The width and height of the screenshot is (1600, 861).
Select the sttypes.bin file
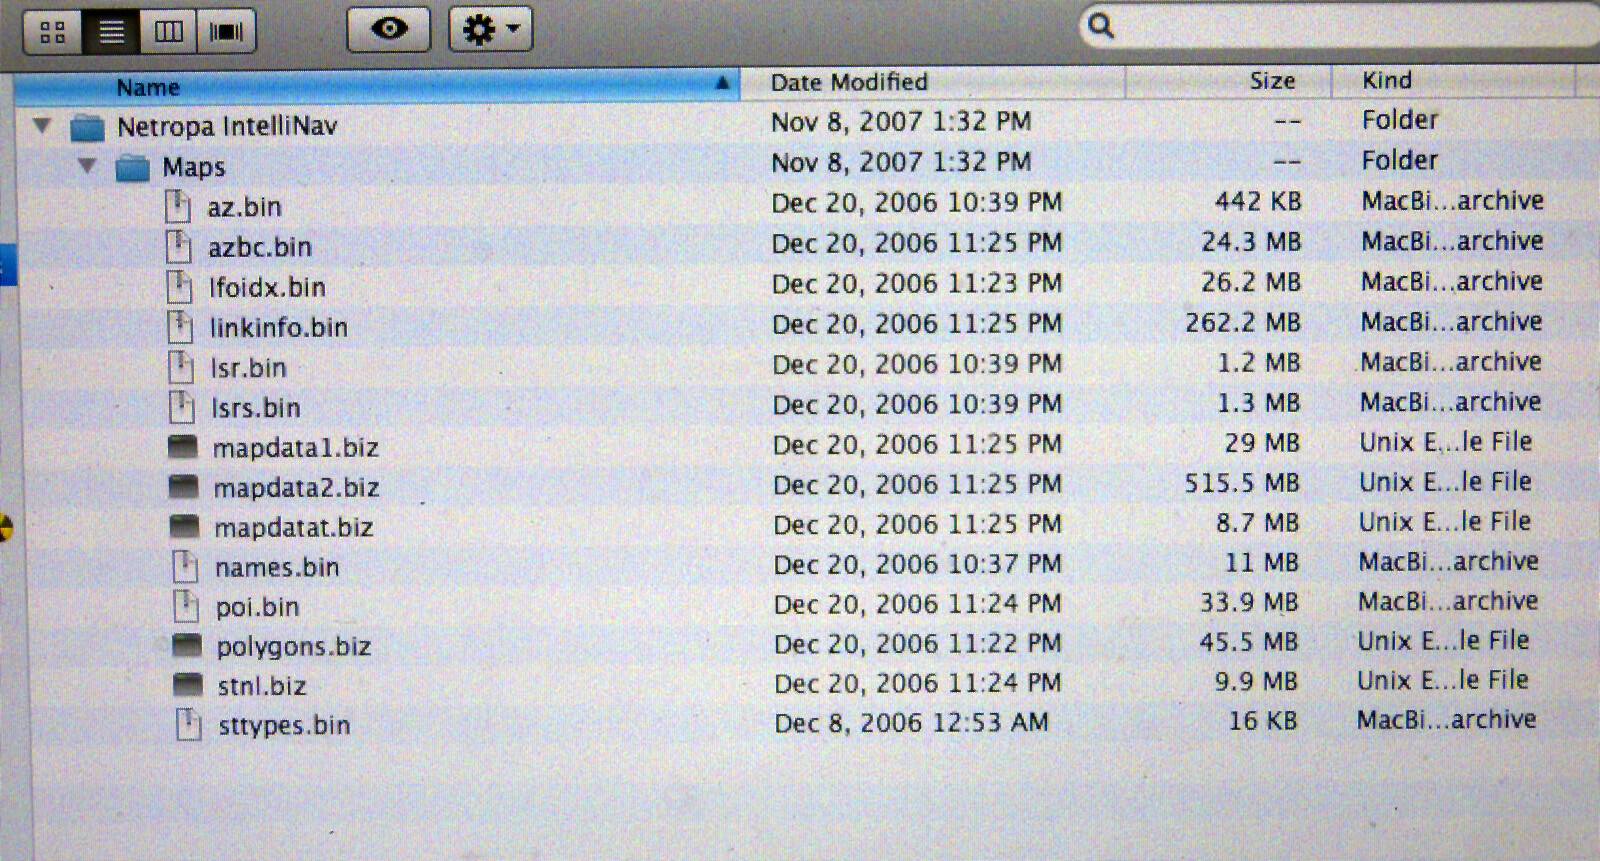point(284,726)
